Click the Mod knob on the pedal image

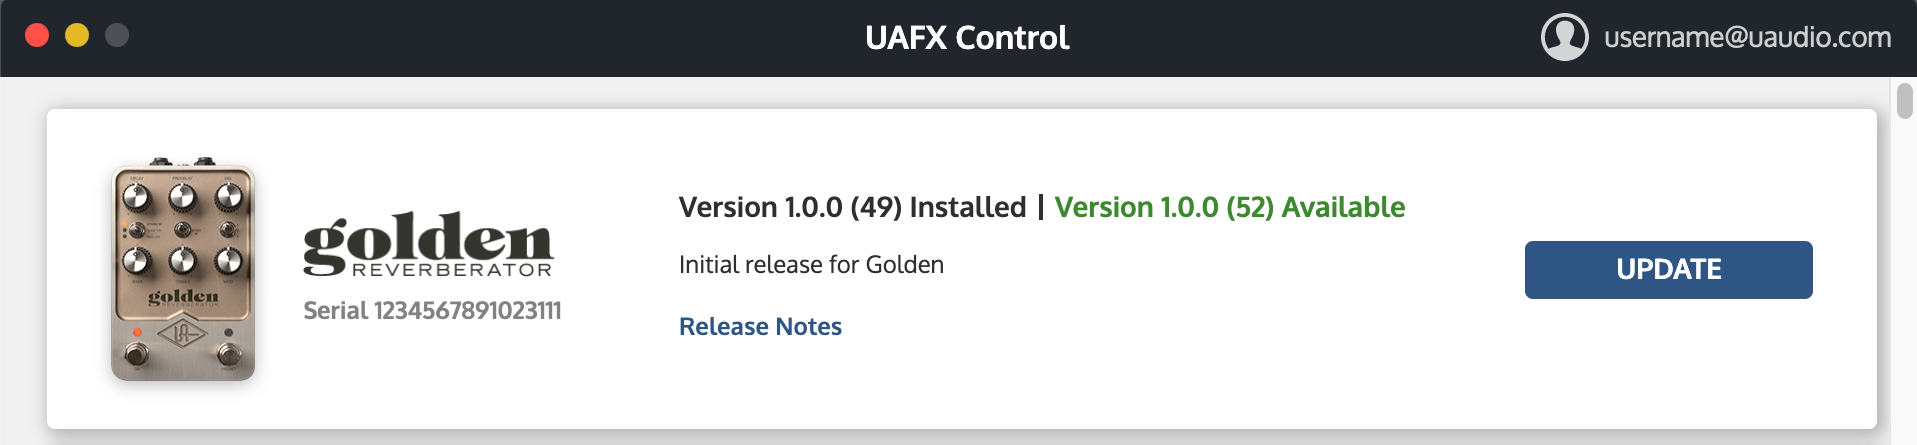coord(229,261)
